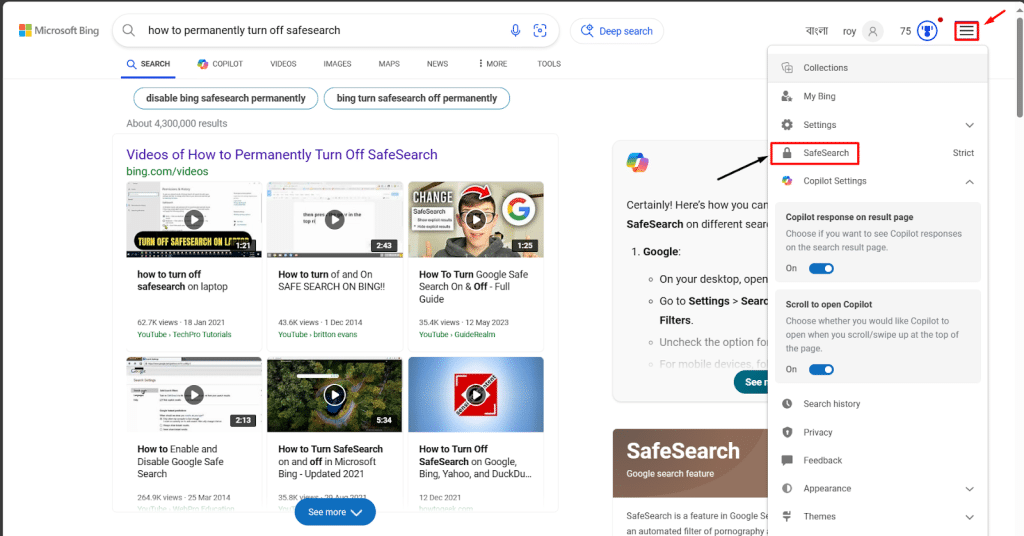Switch to the Images tab
This screenshot has width=1024, height=536.
click(337, 64)
